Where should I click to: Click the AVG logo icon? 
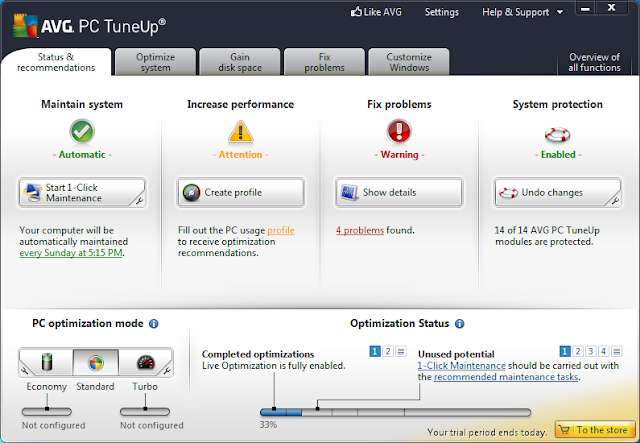coord(25,26)
